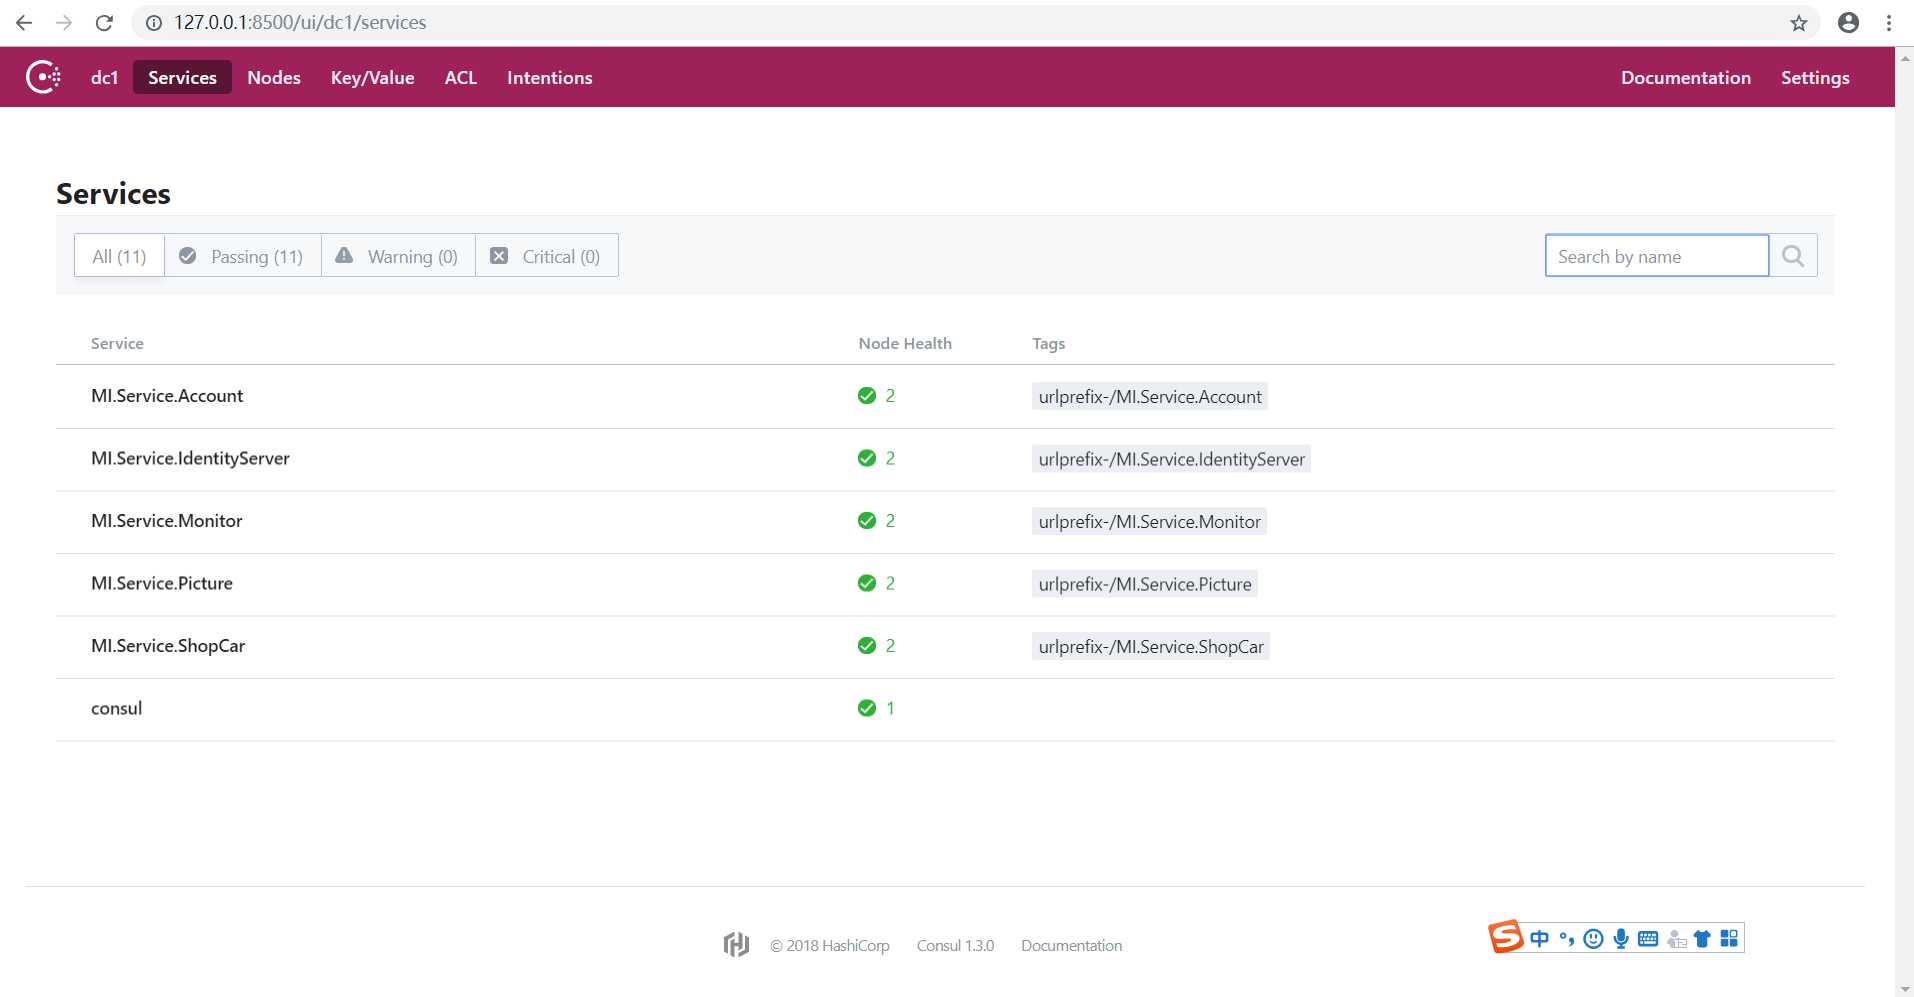Open the MI.Service.IdentityServer service
This screenshot has width=1914, height=997.
[190, 458]
